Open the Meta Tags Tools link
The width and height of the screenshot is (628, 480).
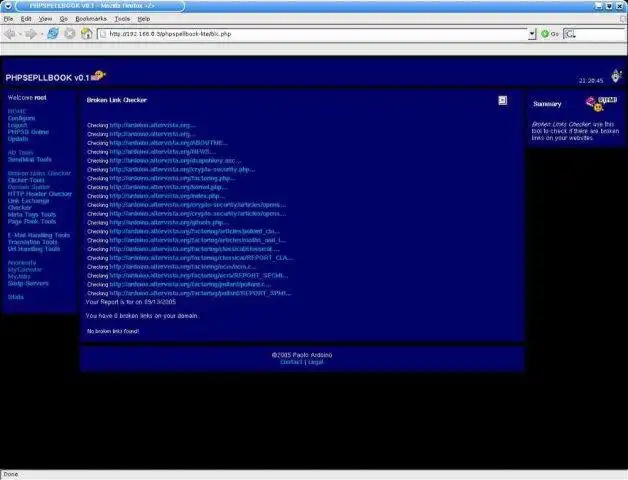coord(32,214)
